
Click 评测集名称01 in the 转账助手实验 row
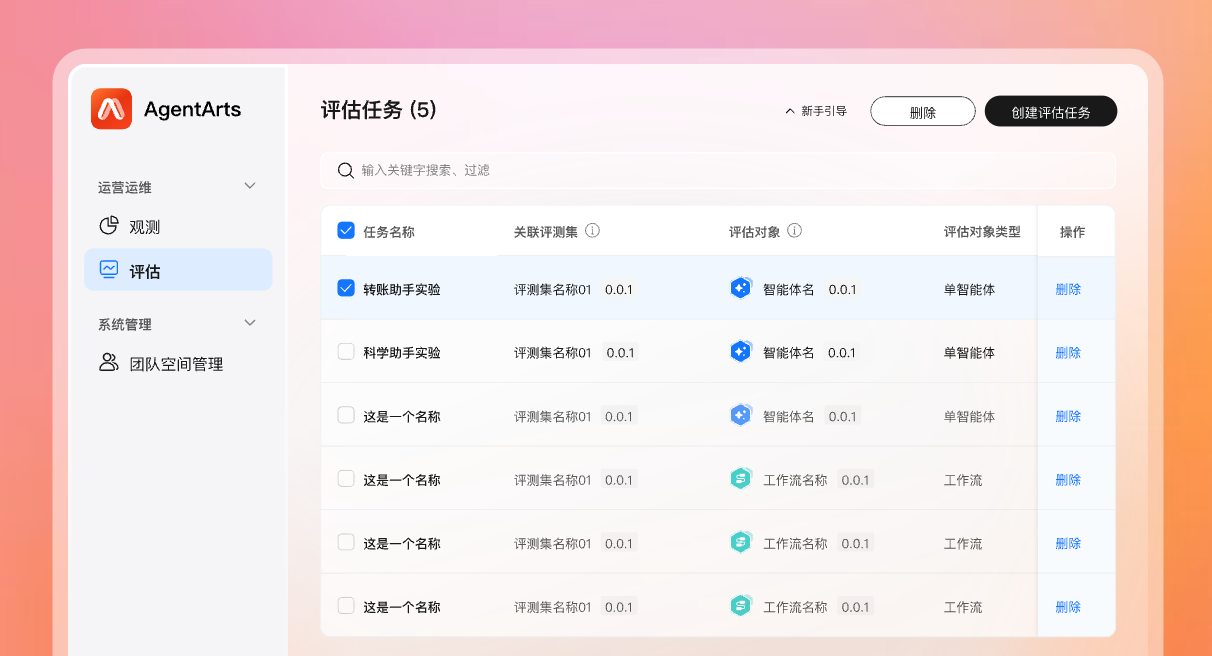pyautogui.click(x=553, y=289)
